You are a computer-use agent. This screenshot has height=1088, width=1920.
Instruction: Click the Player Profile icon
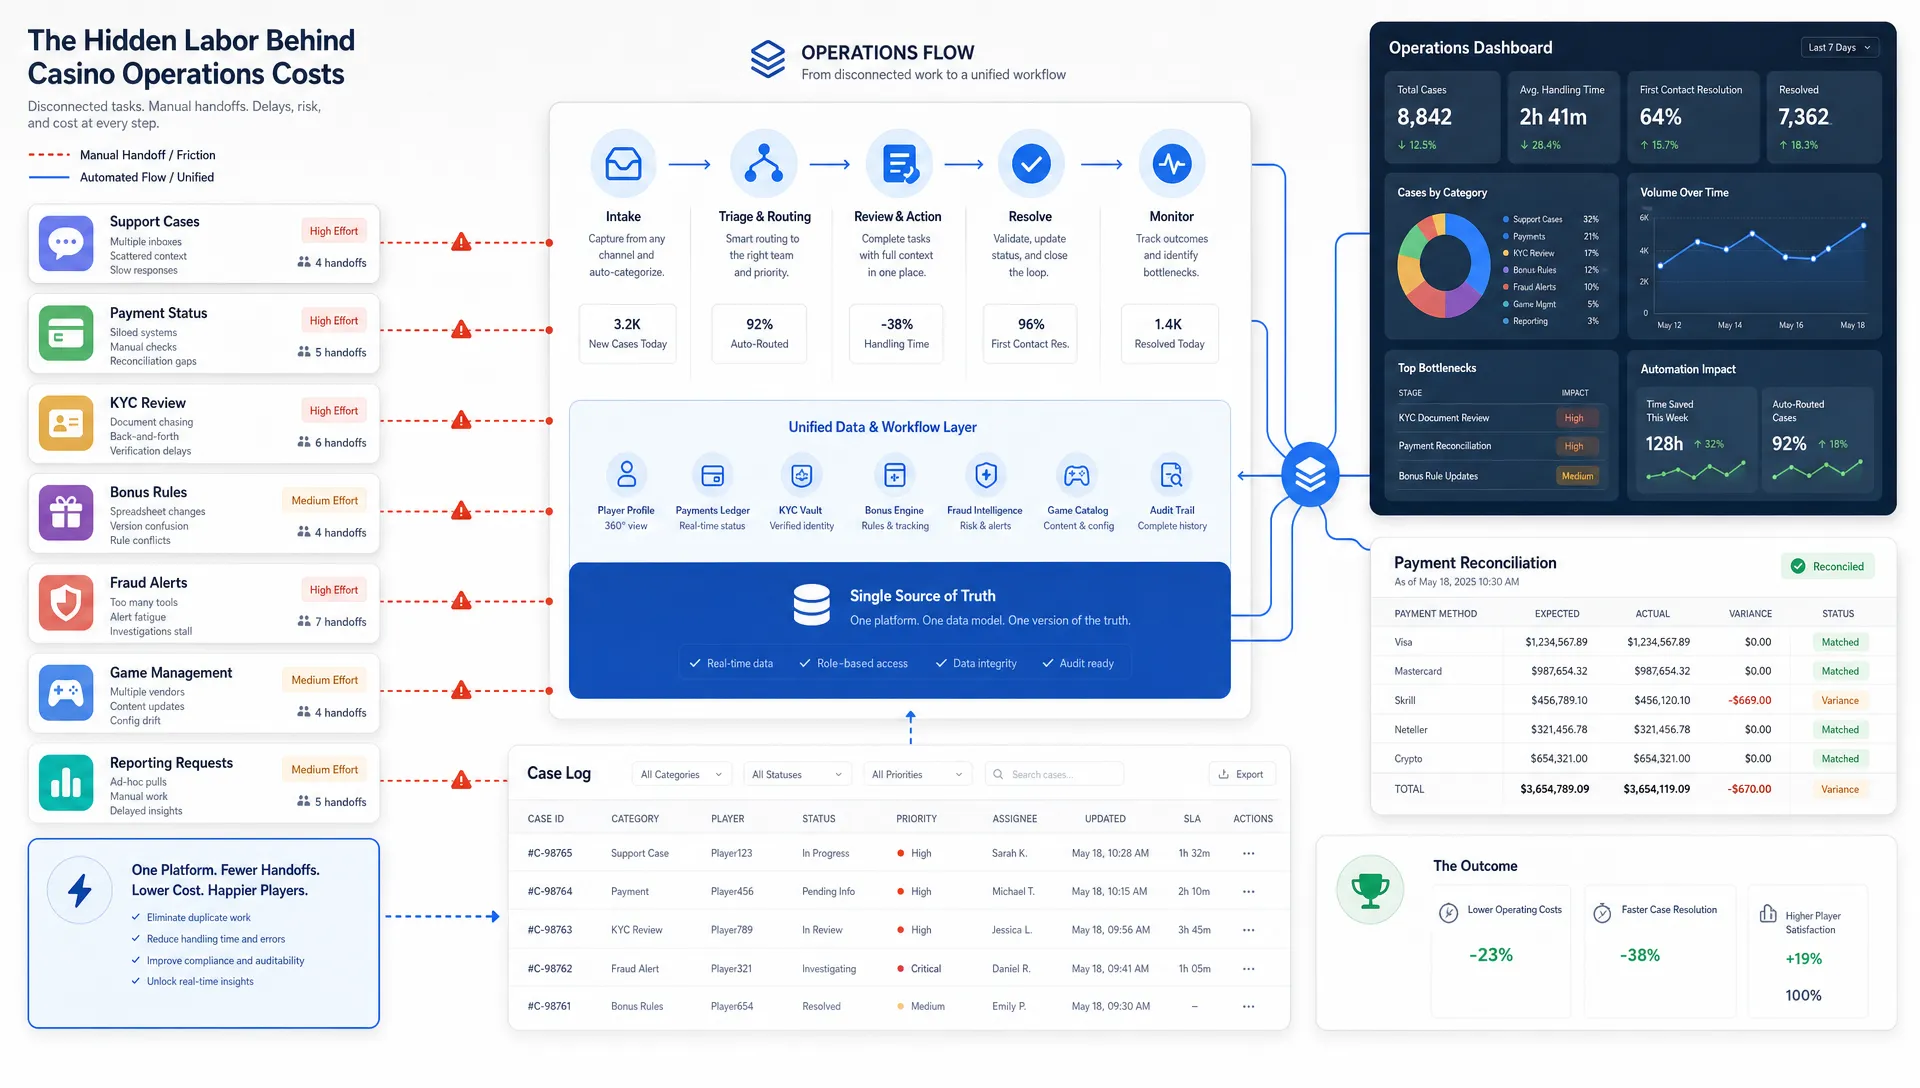coord(626,474)
